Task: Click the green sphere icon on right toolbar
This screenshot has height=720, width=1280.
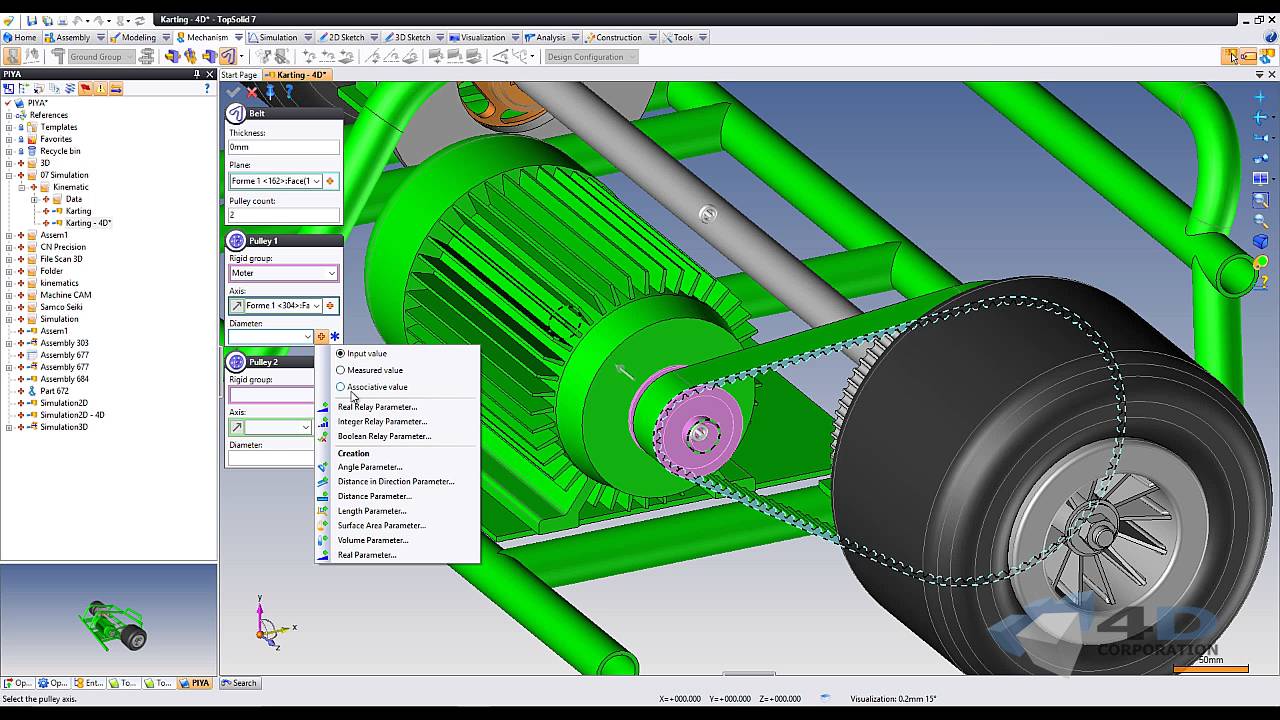Action: (x=1260, y=263)
